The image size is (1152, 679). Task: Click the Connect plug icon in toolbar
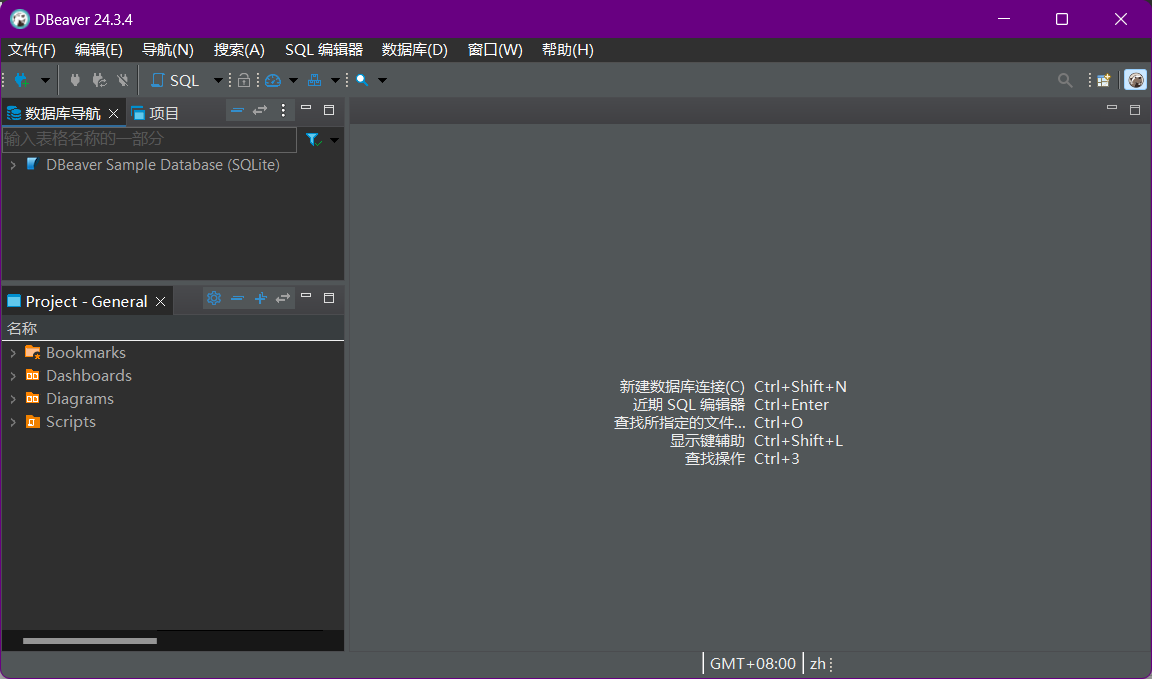click(x=75, y=80)
